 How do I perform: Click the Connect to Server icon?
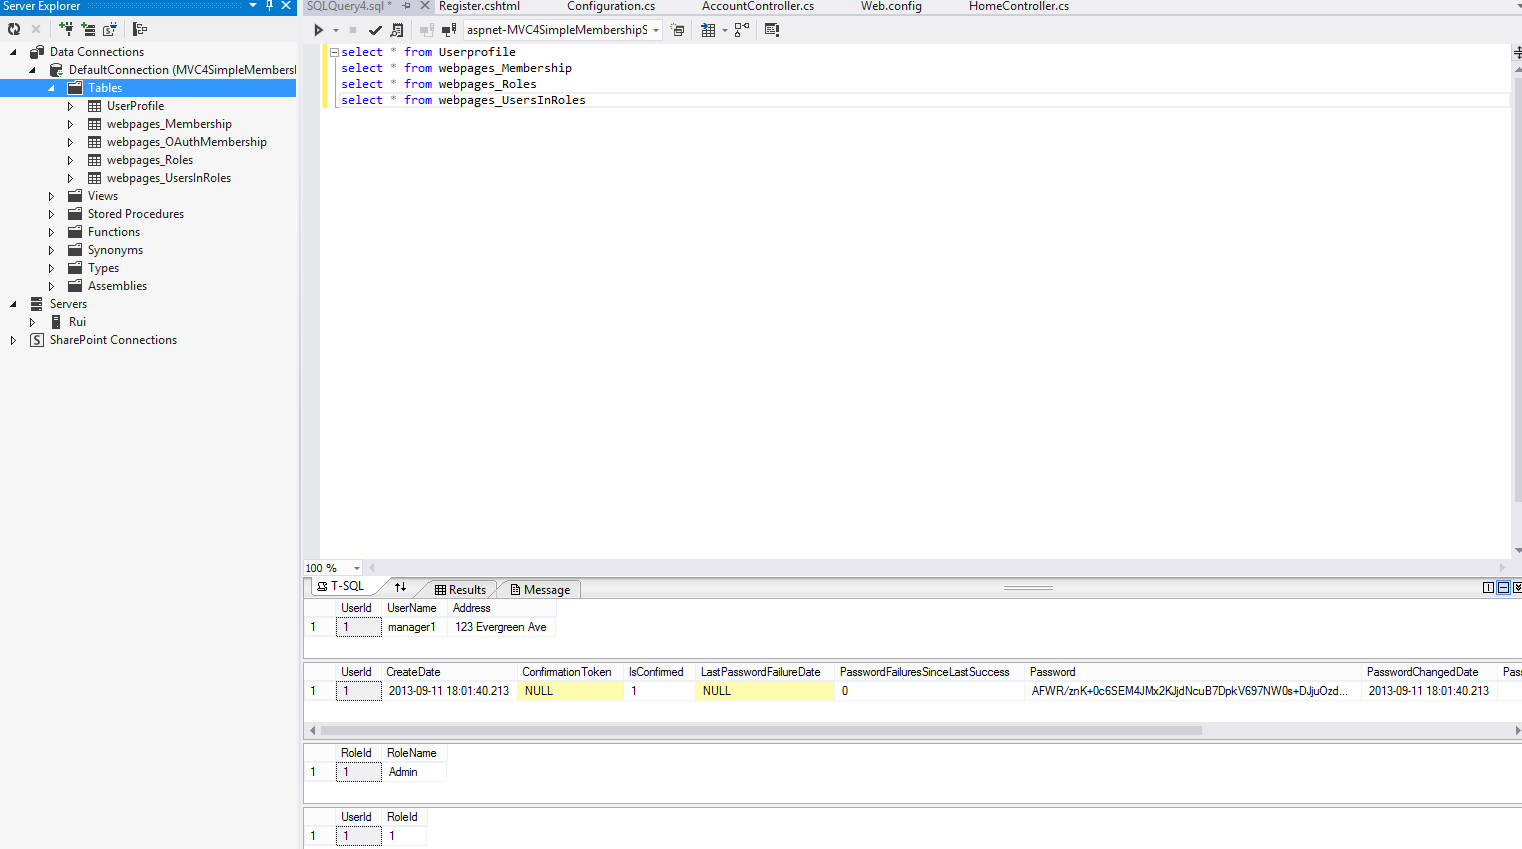[88, 29]
